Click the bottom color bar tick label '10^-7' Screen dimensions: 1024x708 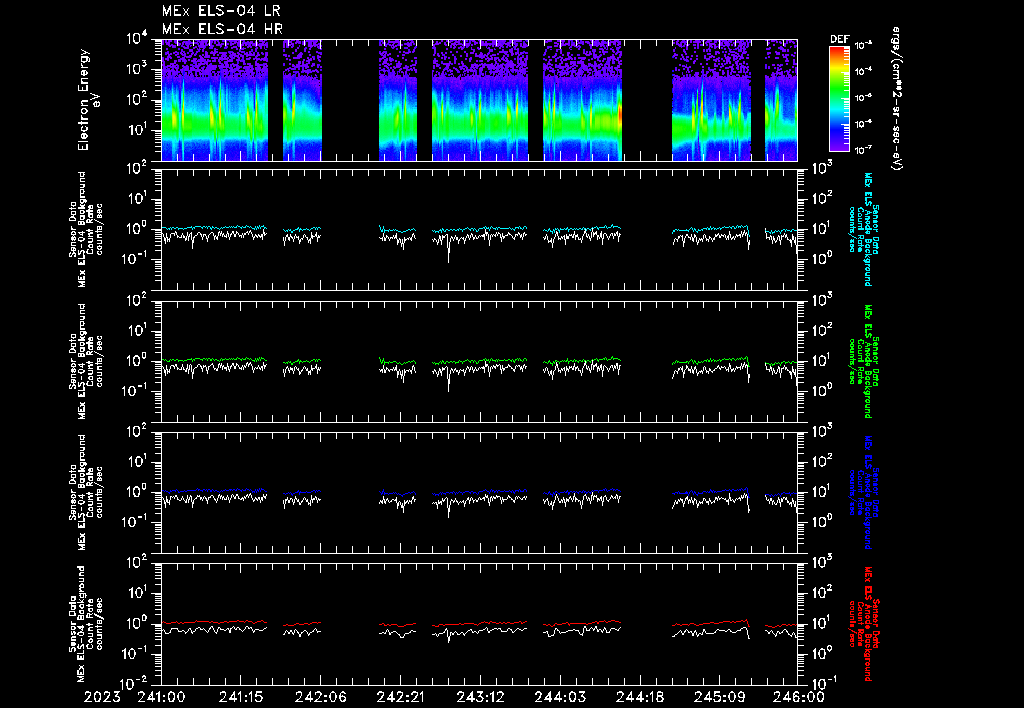[863, 150]
